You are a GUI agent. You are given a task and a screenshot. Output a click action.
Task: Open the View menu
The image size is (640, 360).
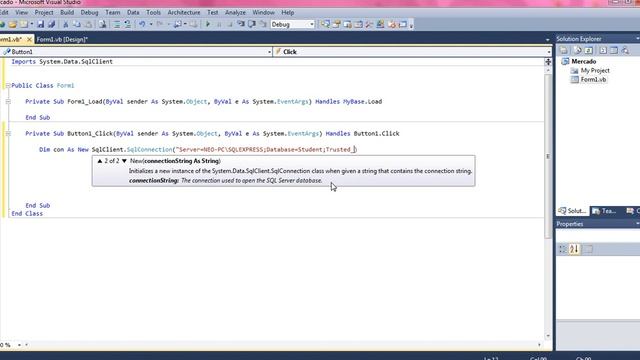[x=22, y=13]
